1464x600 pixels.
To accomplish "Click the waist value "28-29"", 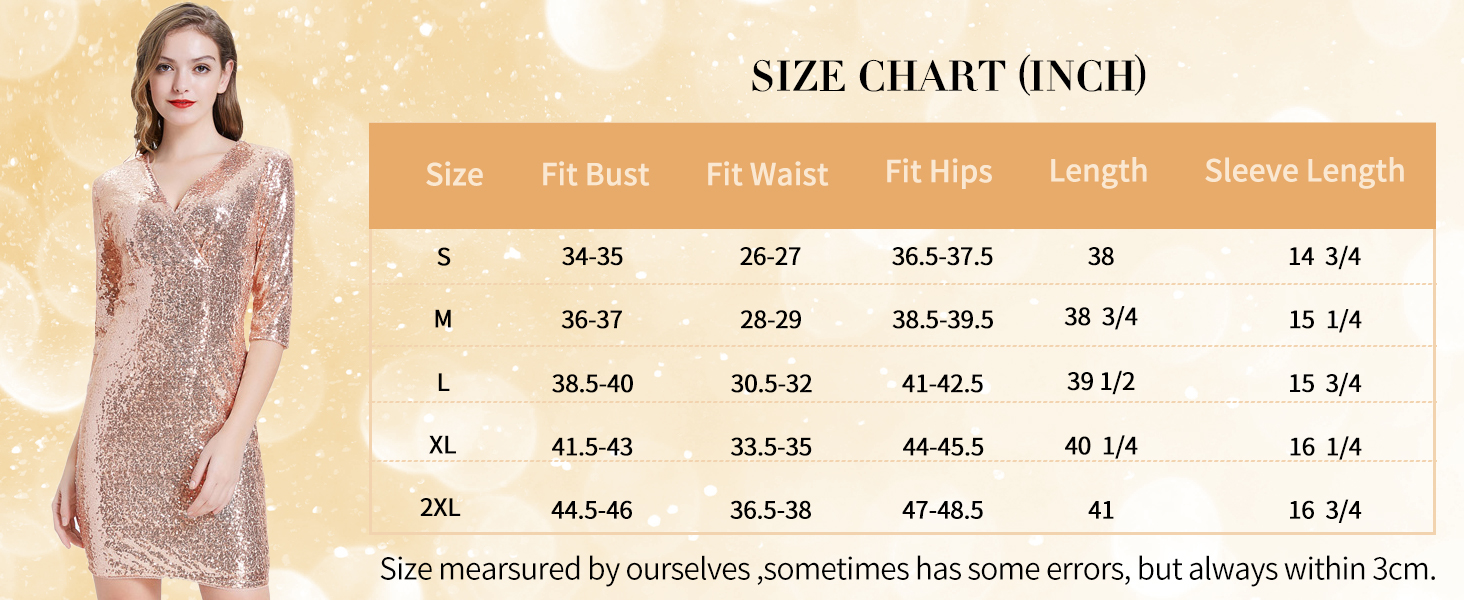I will pos(770,320).
